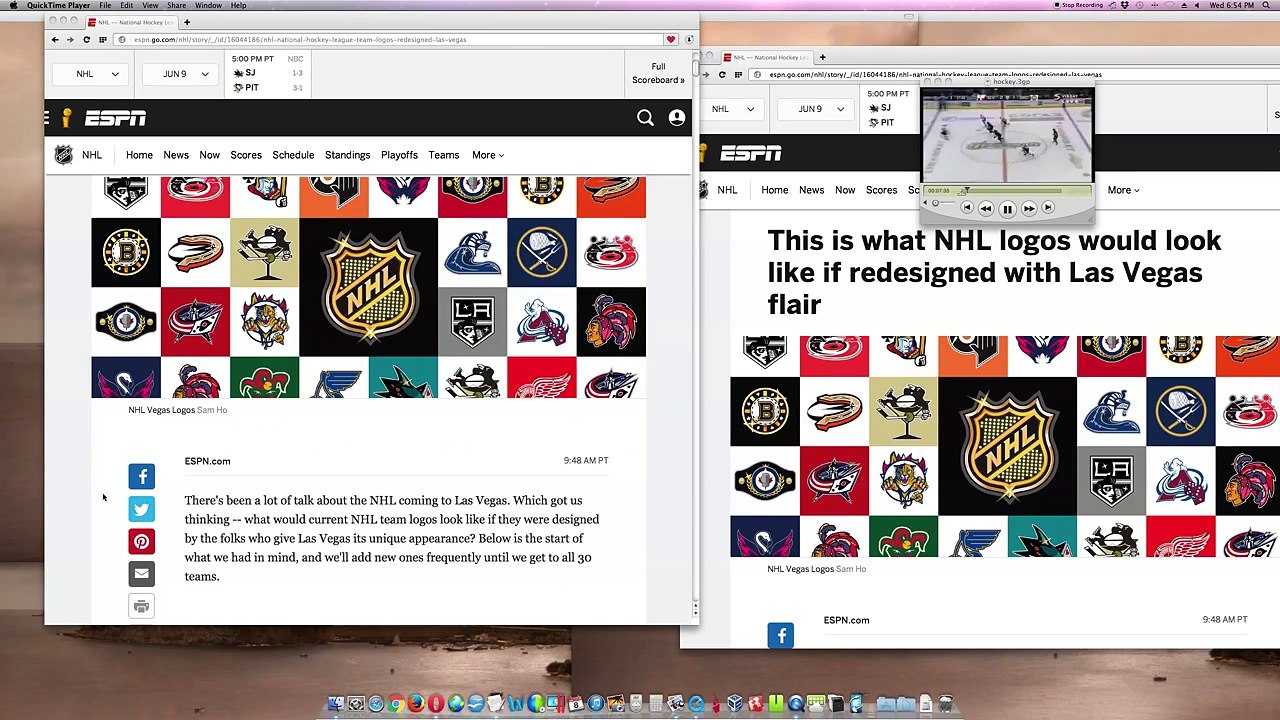
Task: Go to Home in the left window nav
Action: (139, 155)
